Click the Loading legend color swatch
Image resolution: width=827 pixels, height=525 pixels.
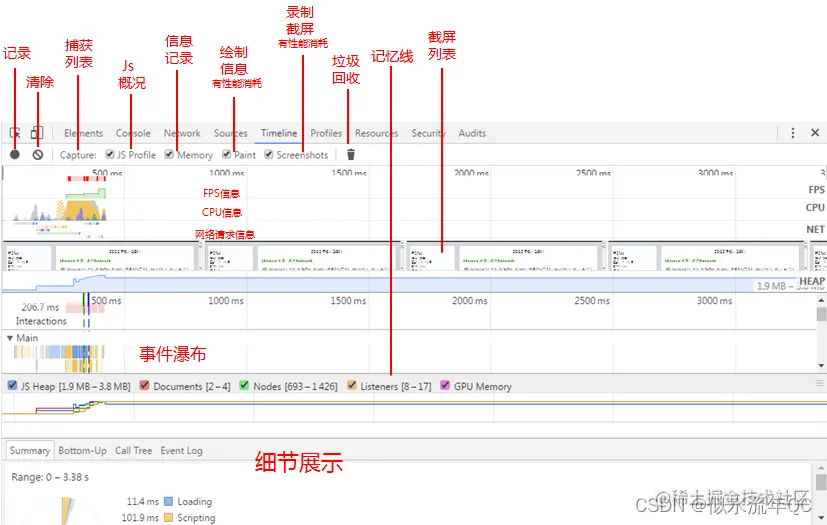click(x=169, y=501)
